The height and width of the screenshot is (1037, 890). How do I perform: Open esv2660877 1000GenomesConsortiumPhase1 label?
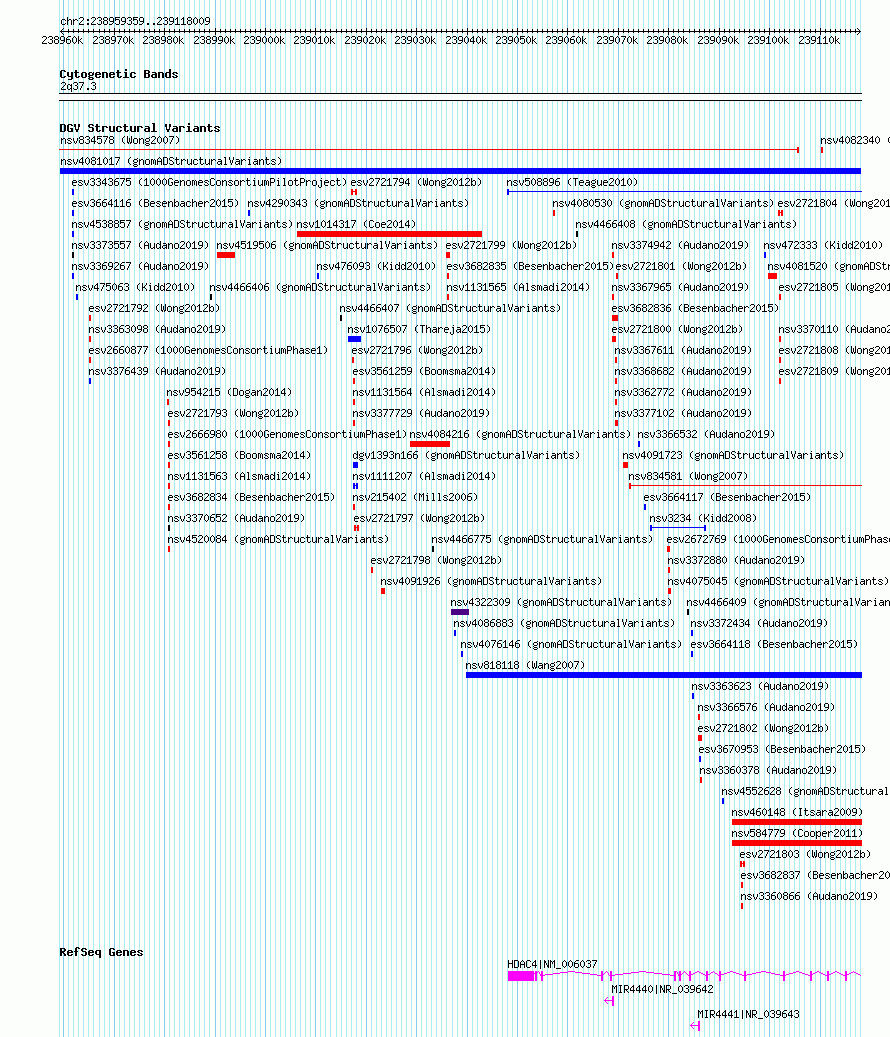(x=208, y=351)
